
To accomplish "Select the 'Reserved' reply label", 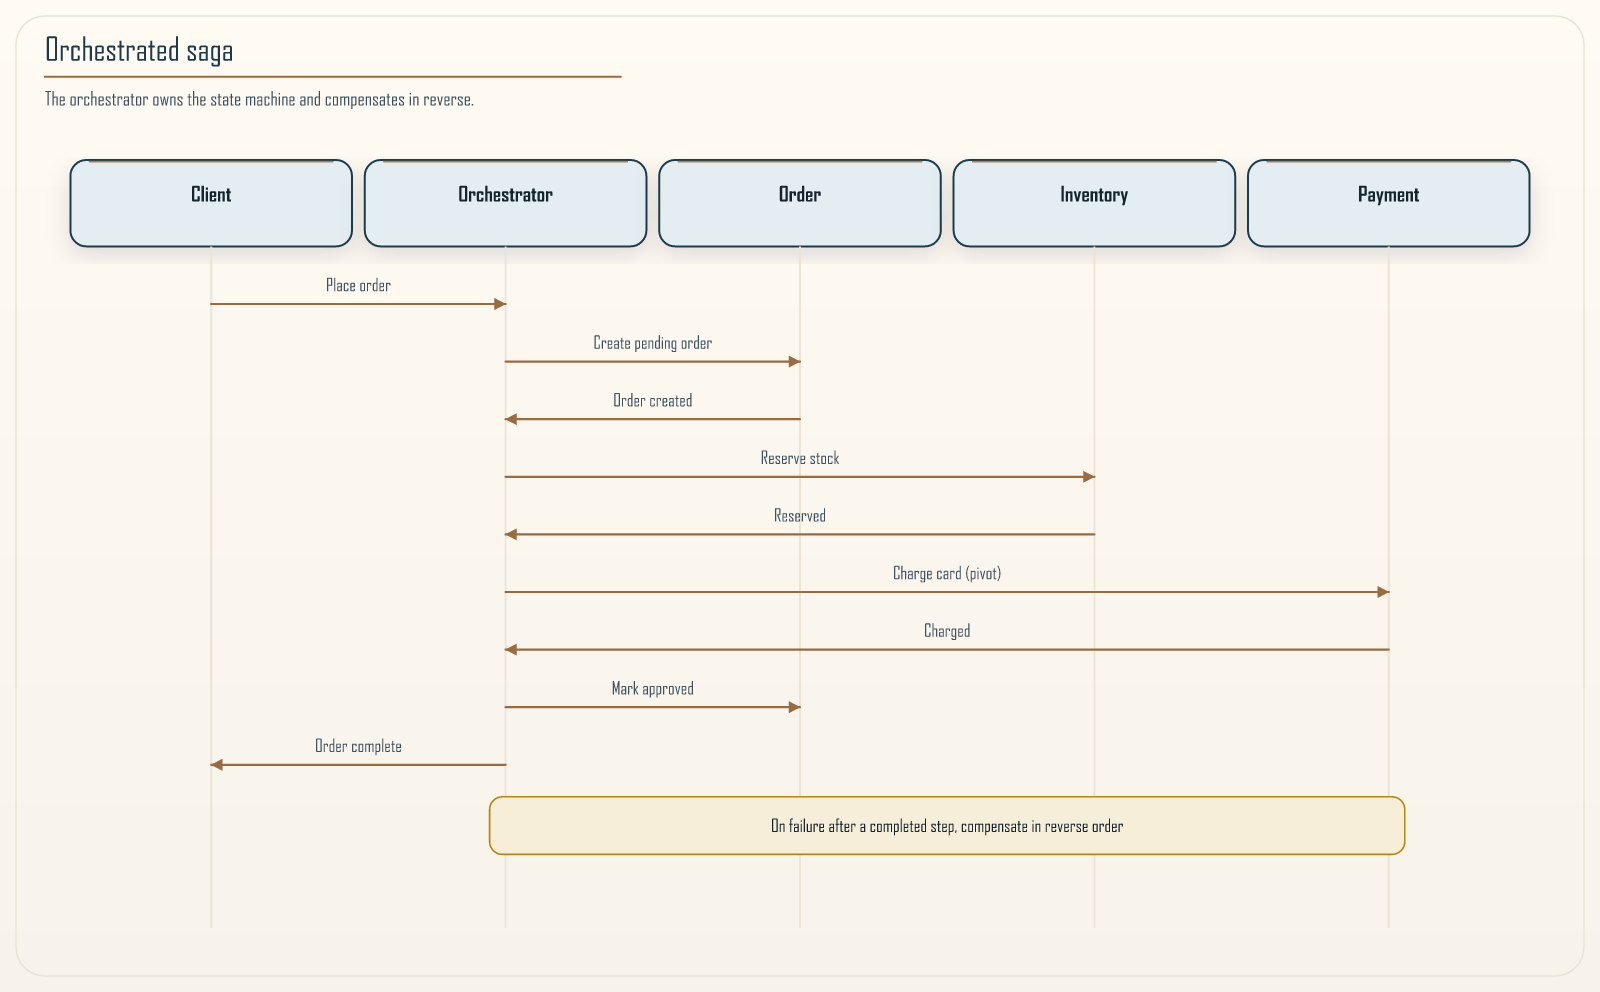I will tap(800, 516).
